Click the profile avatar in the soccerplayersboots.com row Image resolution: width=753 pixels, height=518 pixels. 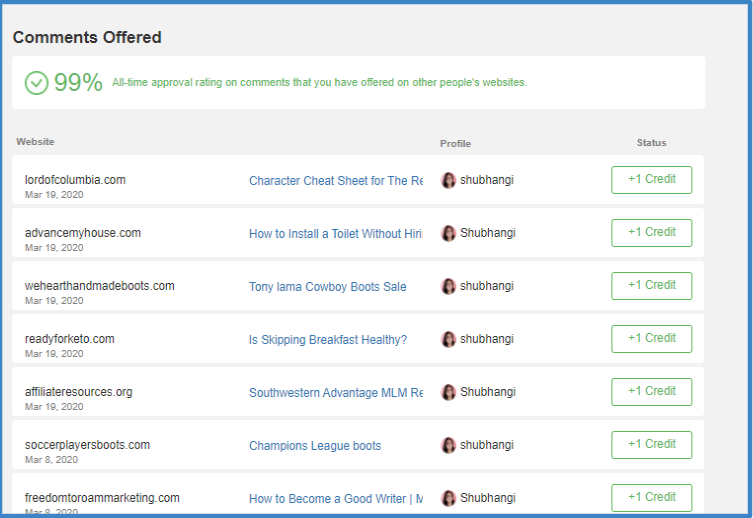tap(448, 446)
